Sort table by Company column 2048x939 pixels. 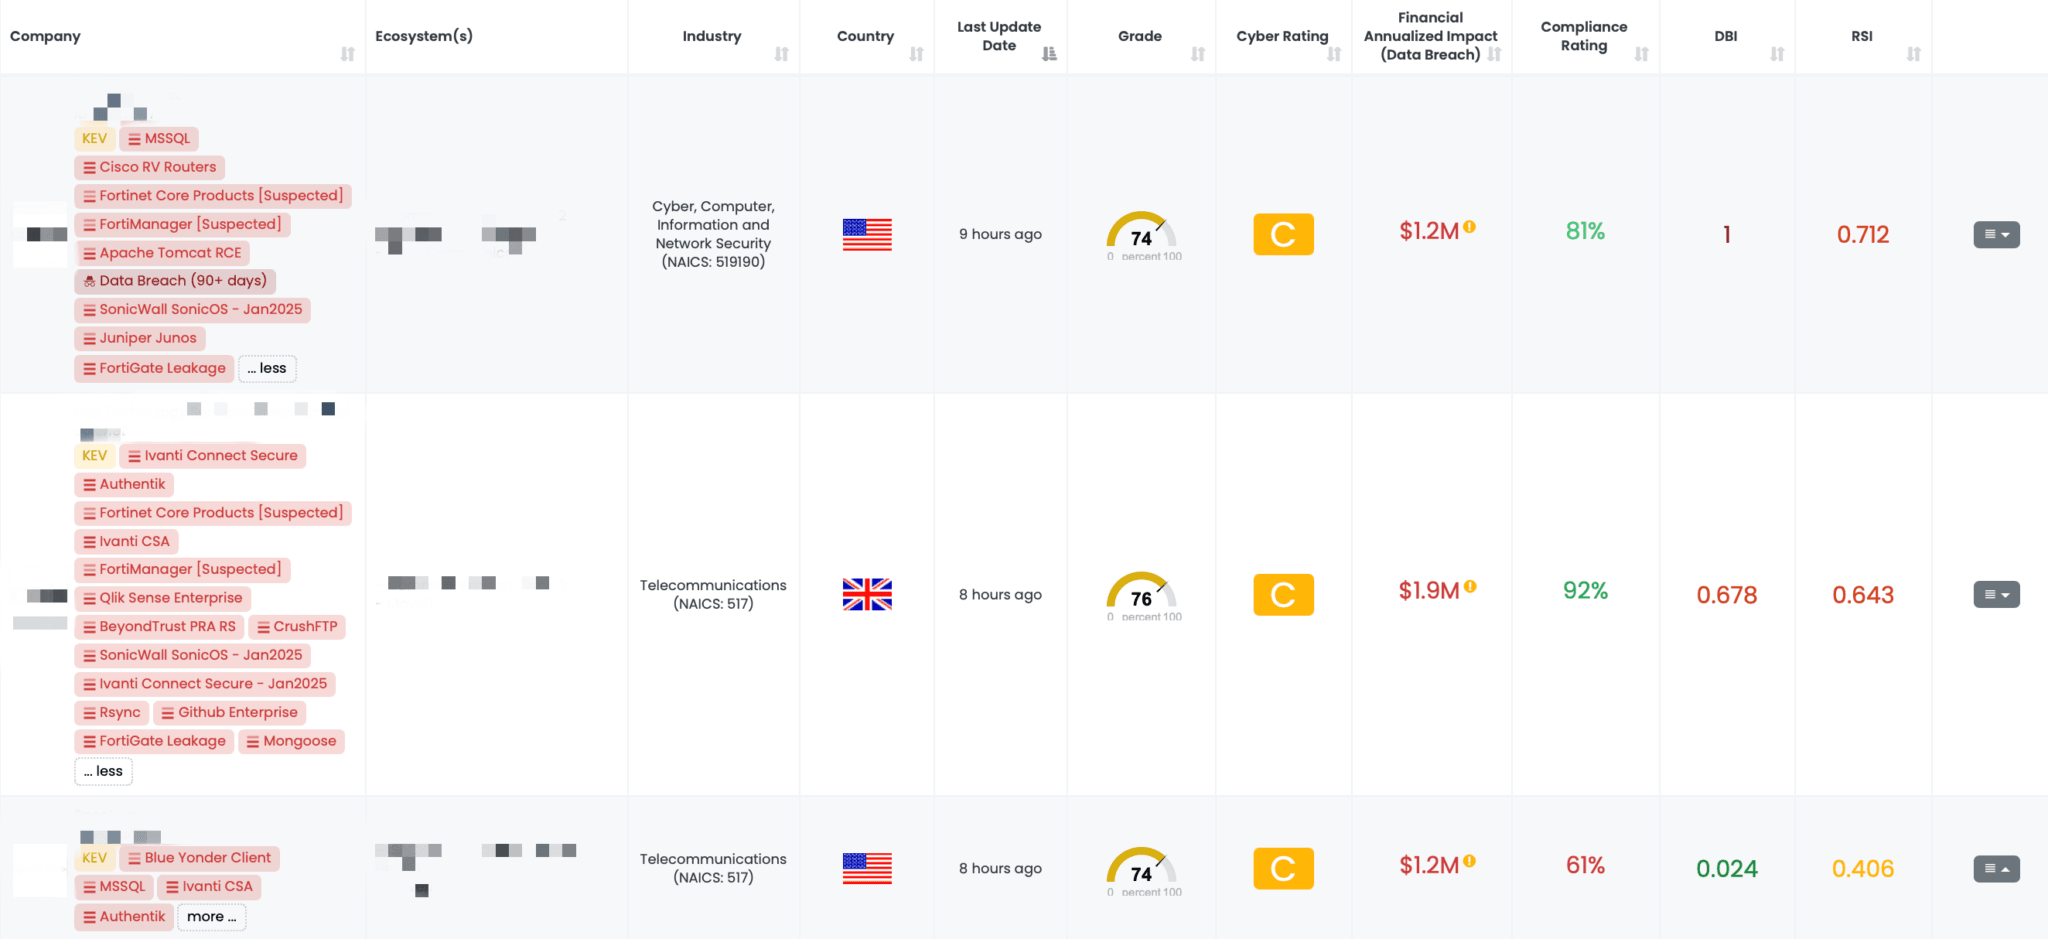[x=347, y=54]
